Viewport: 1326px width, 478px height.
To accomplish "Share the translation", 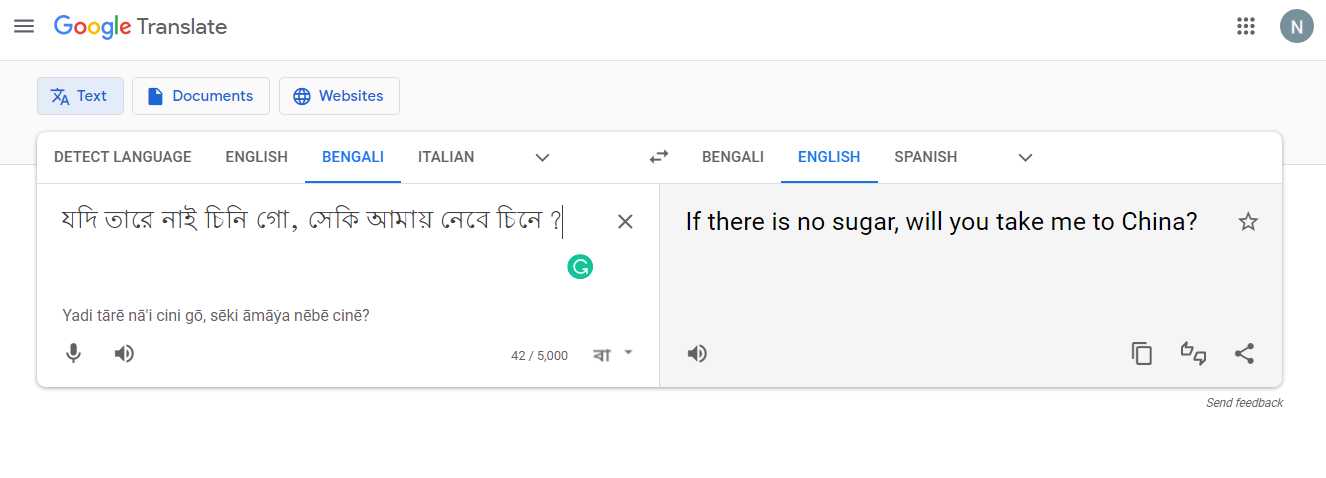I will [1244, 353].
